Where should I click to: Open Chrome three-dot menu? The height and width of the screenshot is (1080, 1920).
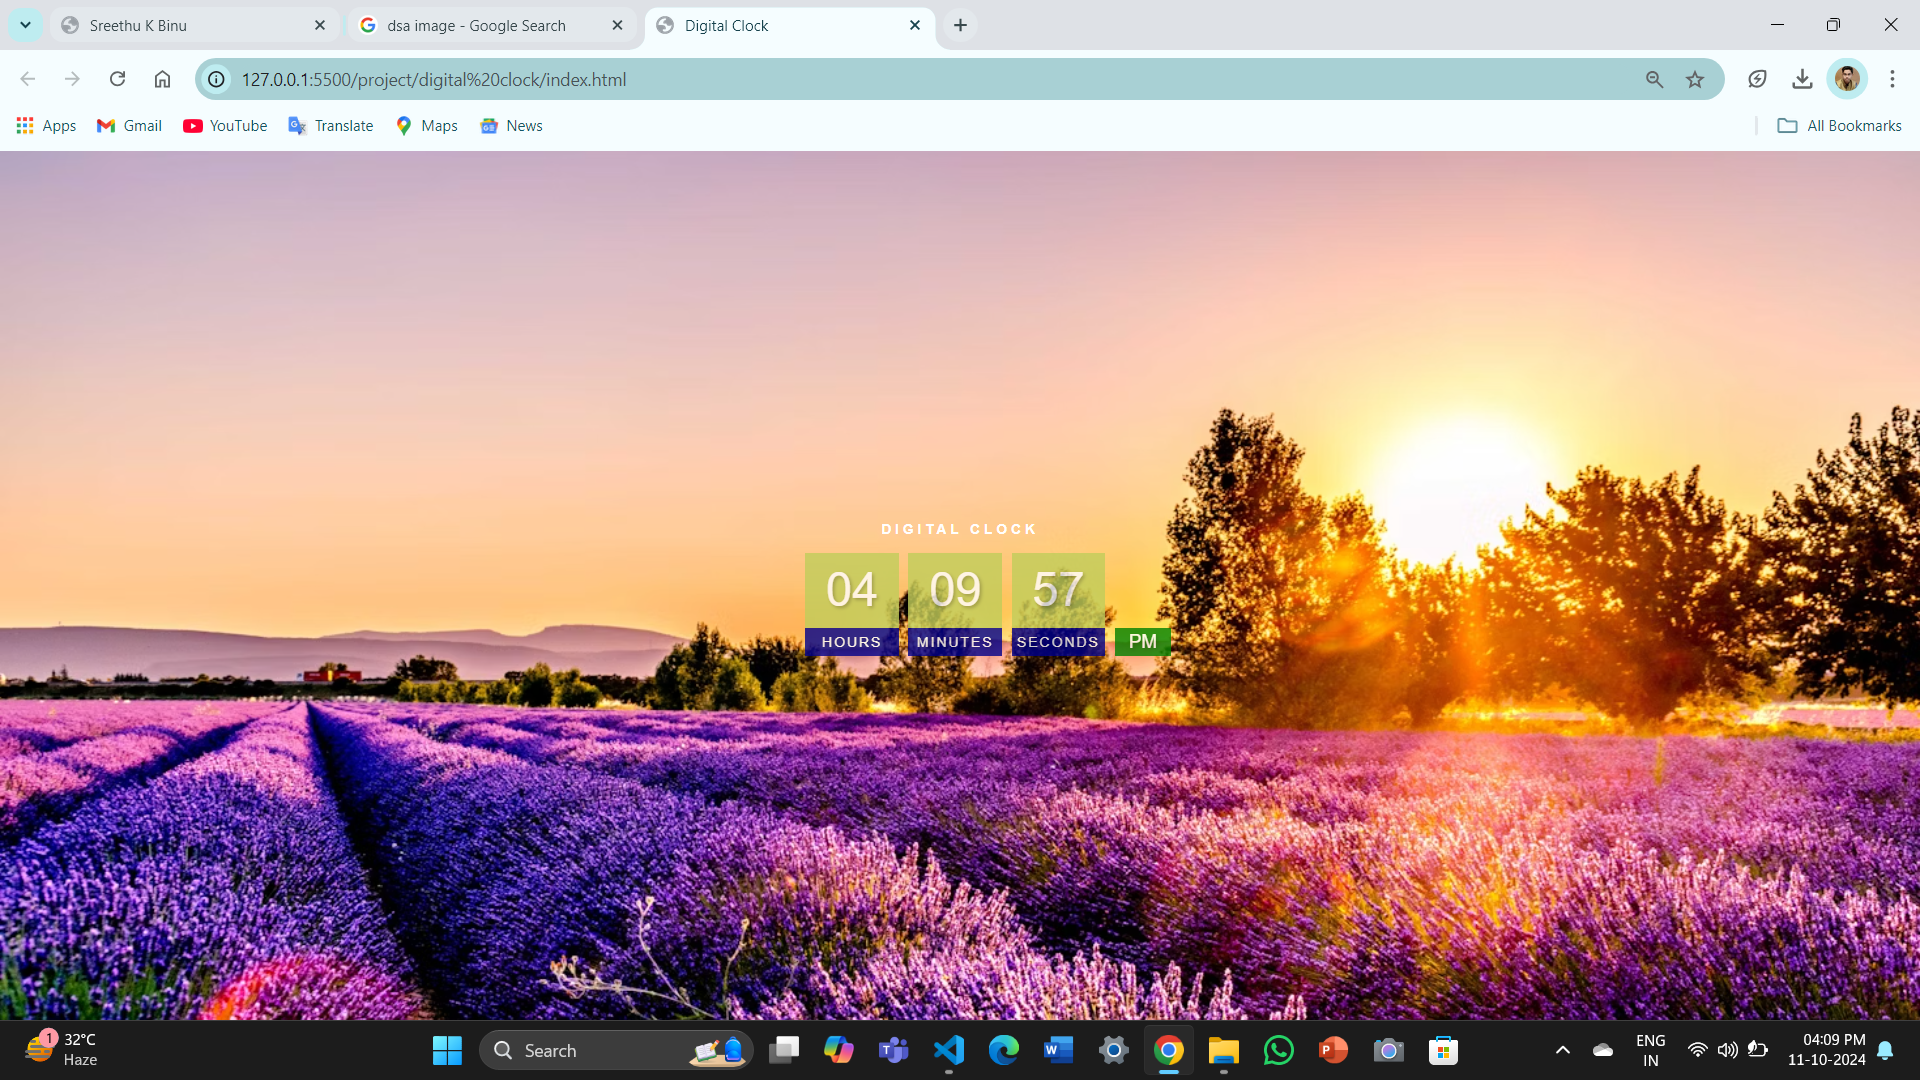[x=1892, y=79]
